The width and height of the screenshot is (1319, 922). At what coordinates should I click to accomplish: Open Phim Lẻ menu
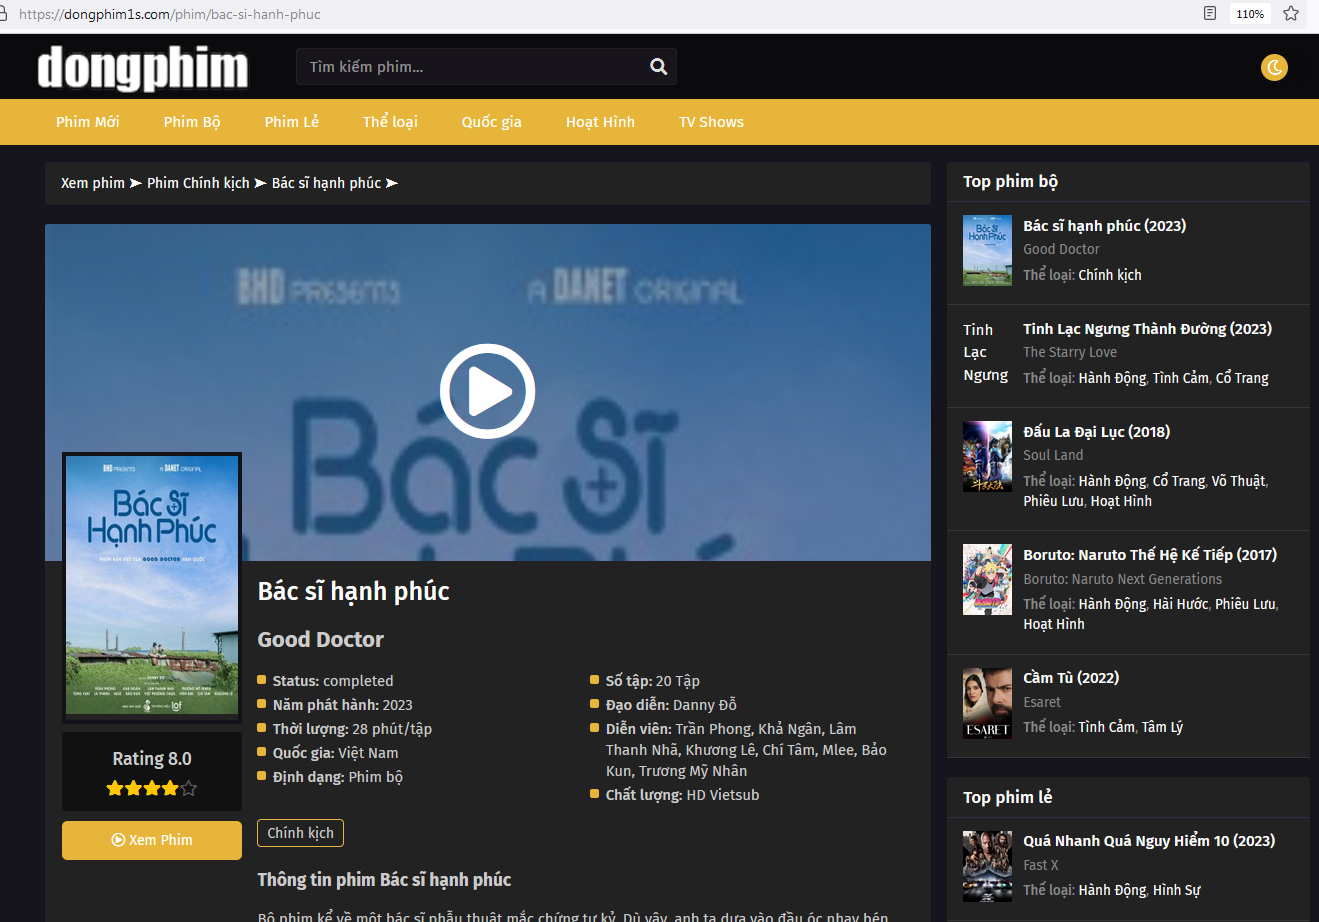(292, 122)
